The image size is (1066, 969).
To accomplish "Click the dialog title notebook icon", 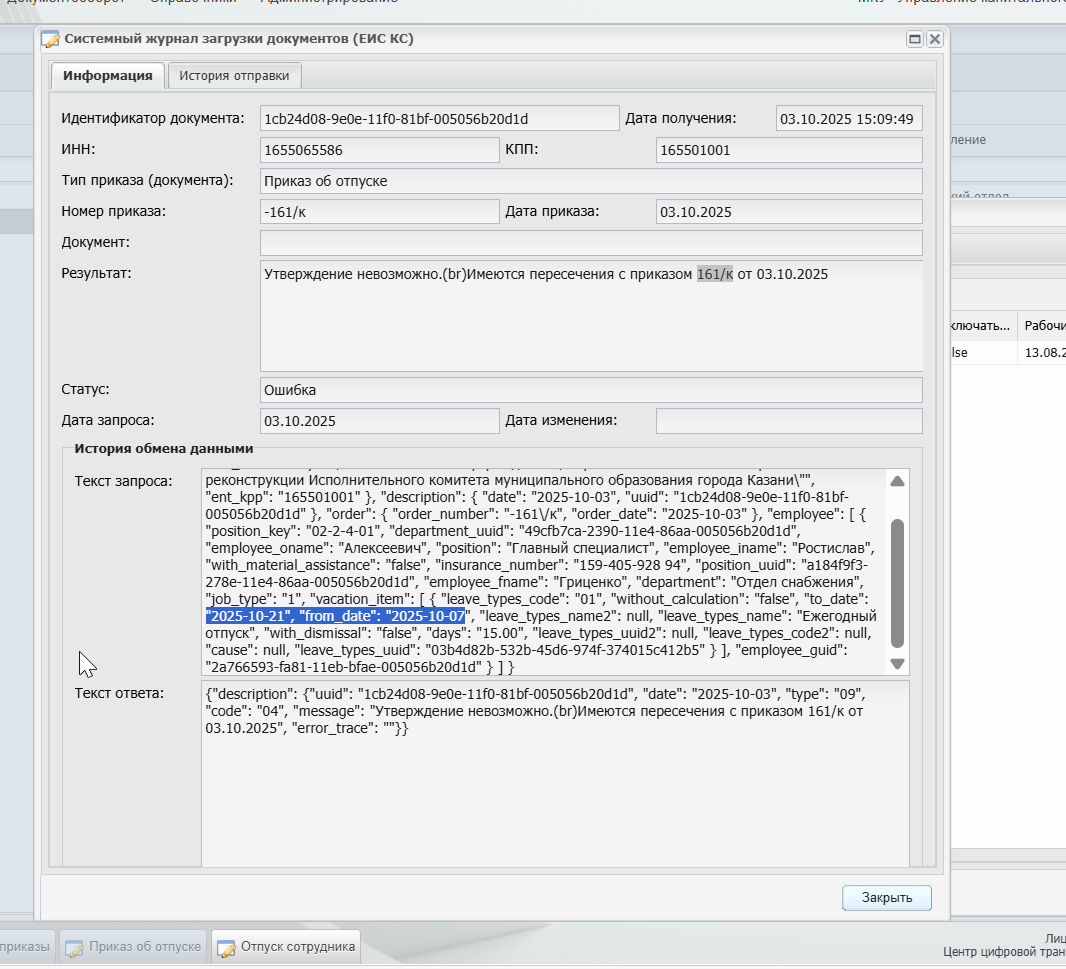I will (x=50, y=39).
